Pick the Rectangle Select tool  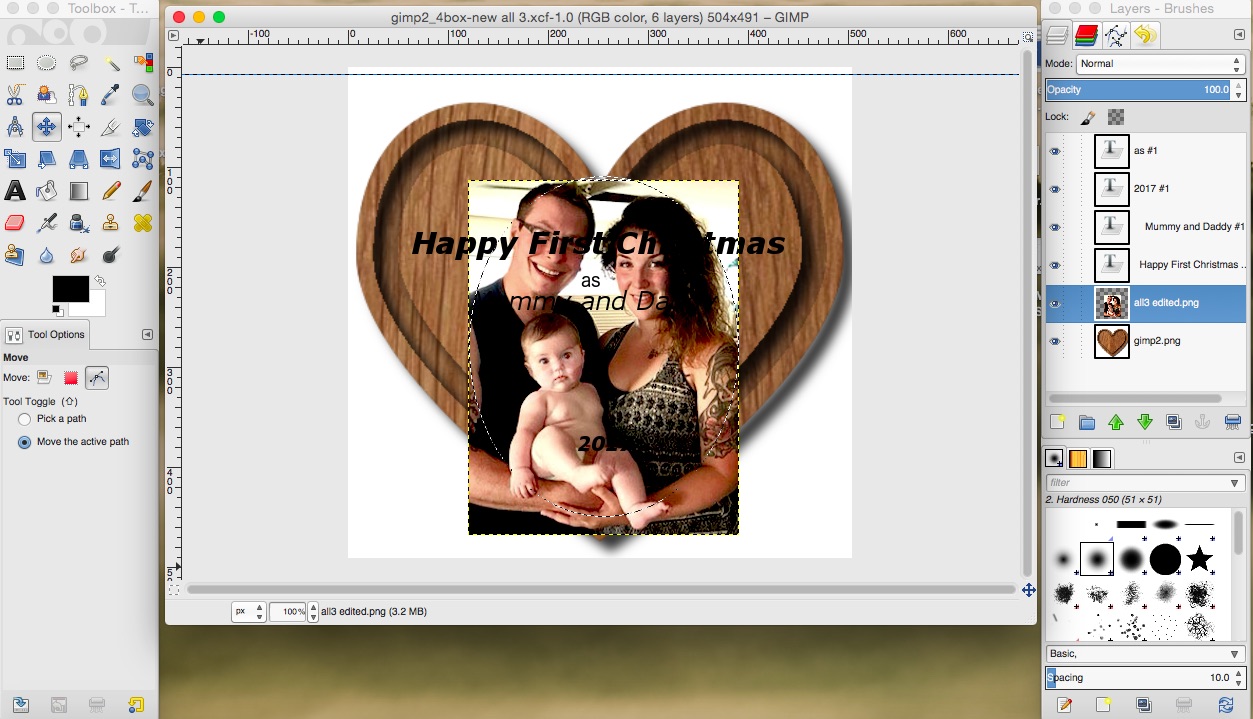click(15, 63)
